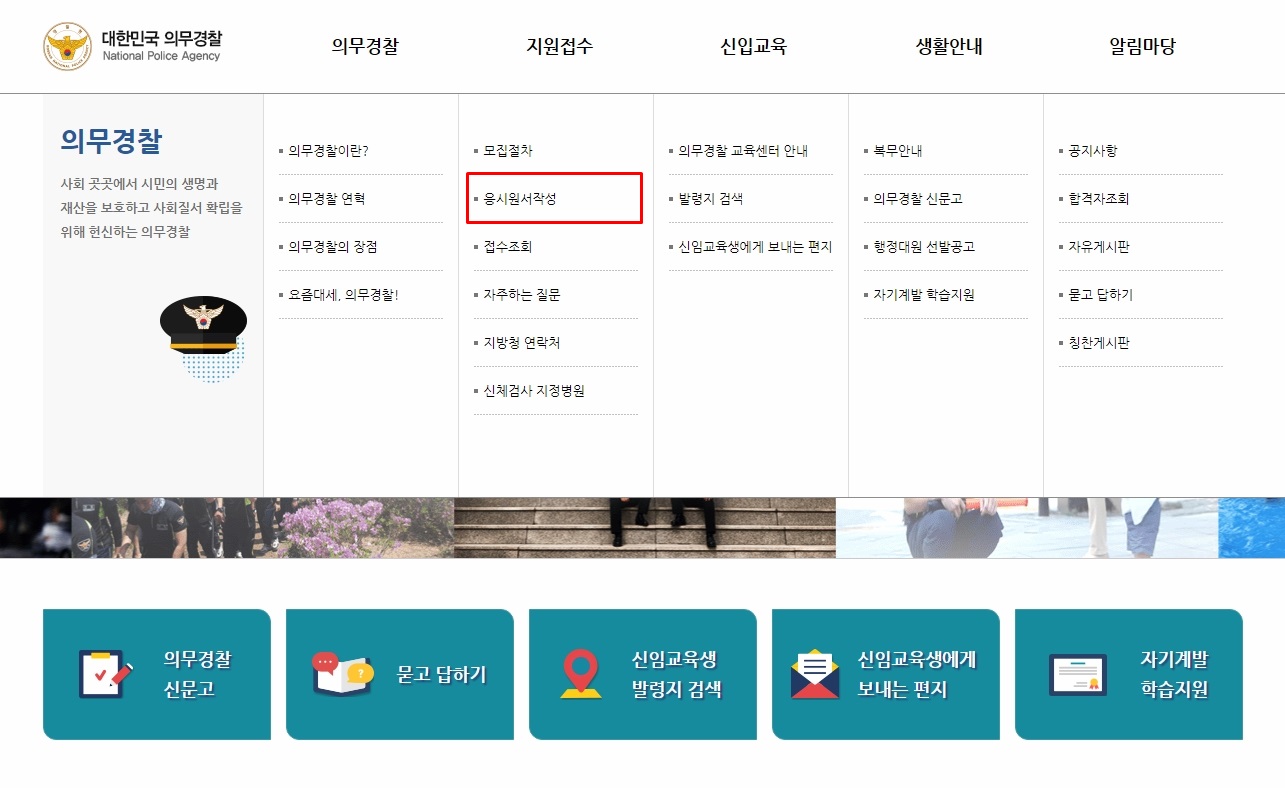Viewport: 1285px width, 788px height.
Task: Select 자기계발 학습지원 submenu item
Action: coord(924,295)
